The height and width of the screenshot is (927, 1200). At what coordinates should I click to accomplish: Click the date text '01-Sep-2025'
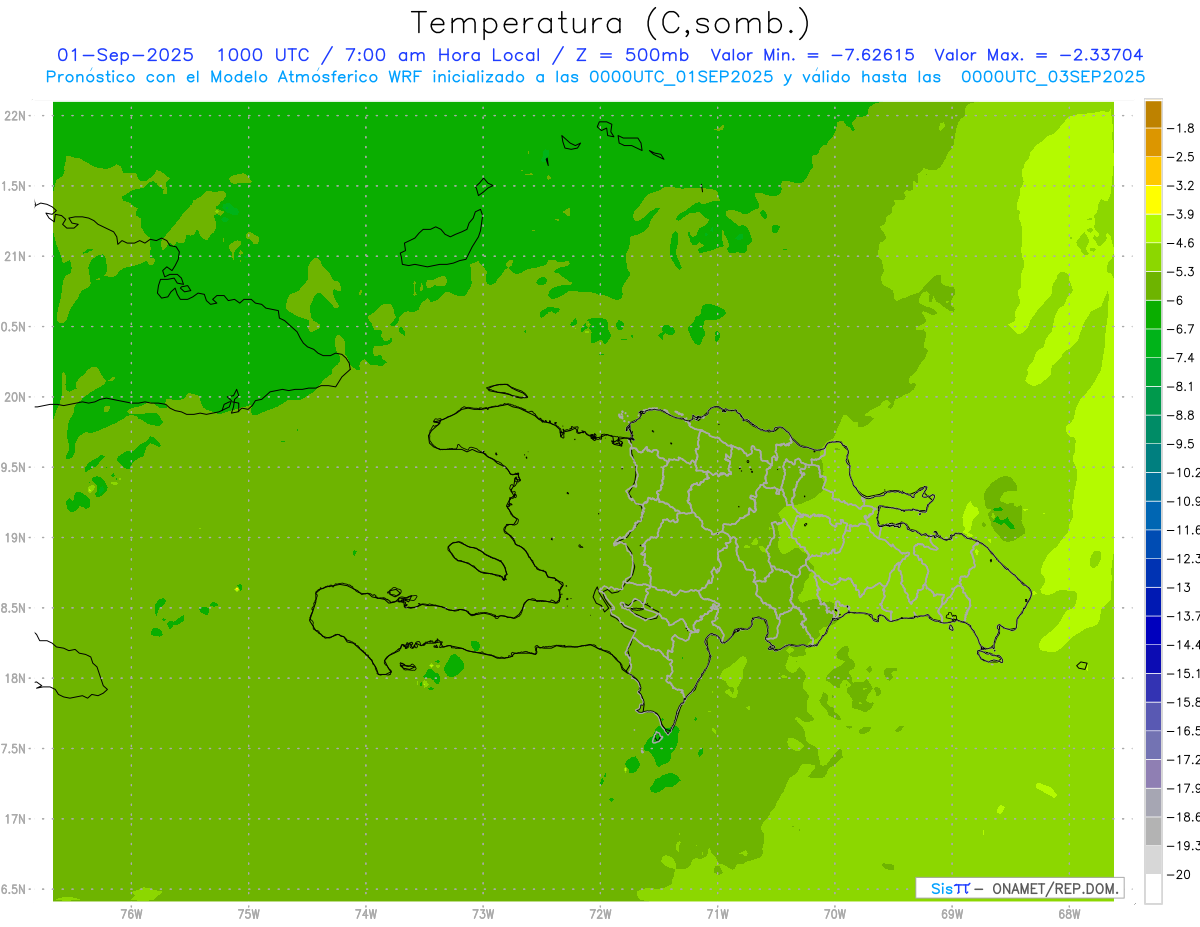tap(125, 55)
